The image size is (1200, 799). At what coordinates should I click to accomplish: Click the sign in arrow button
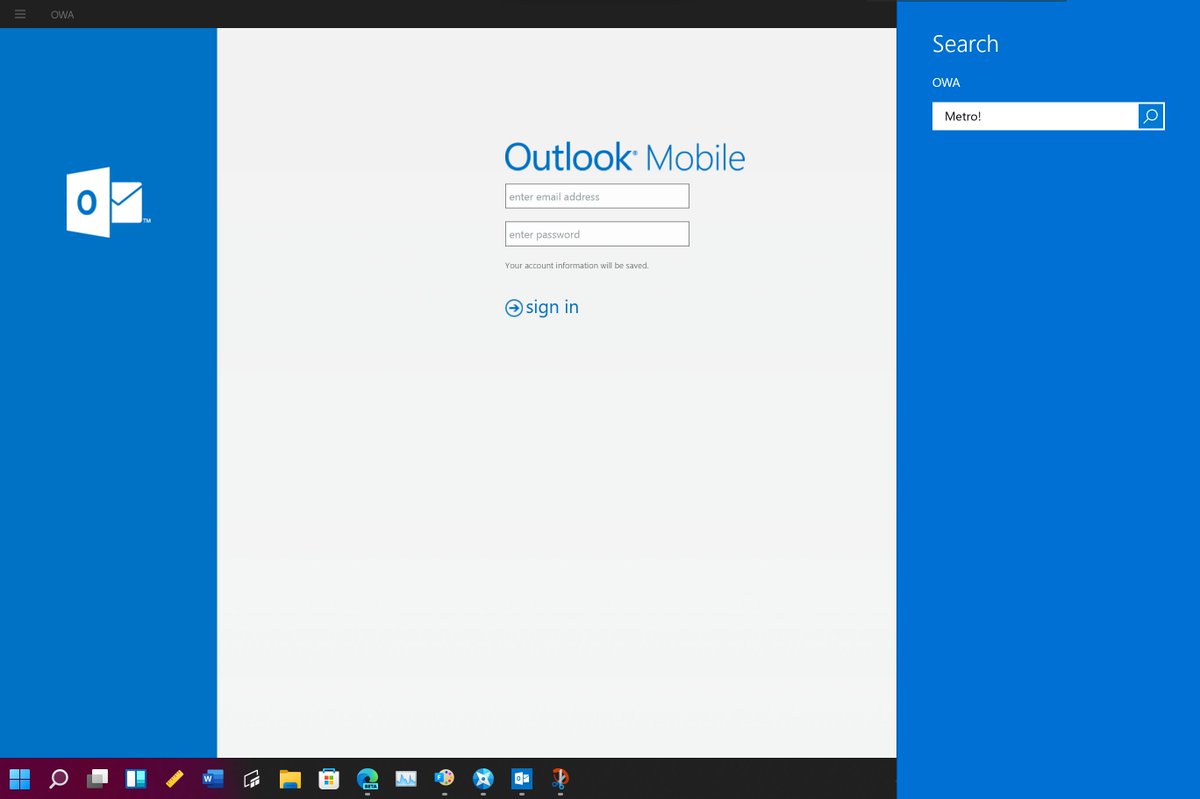(514, 308)
